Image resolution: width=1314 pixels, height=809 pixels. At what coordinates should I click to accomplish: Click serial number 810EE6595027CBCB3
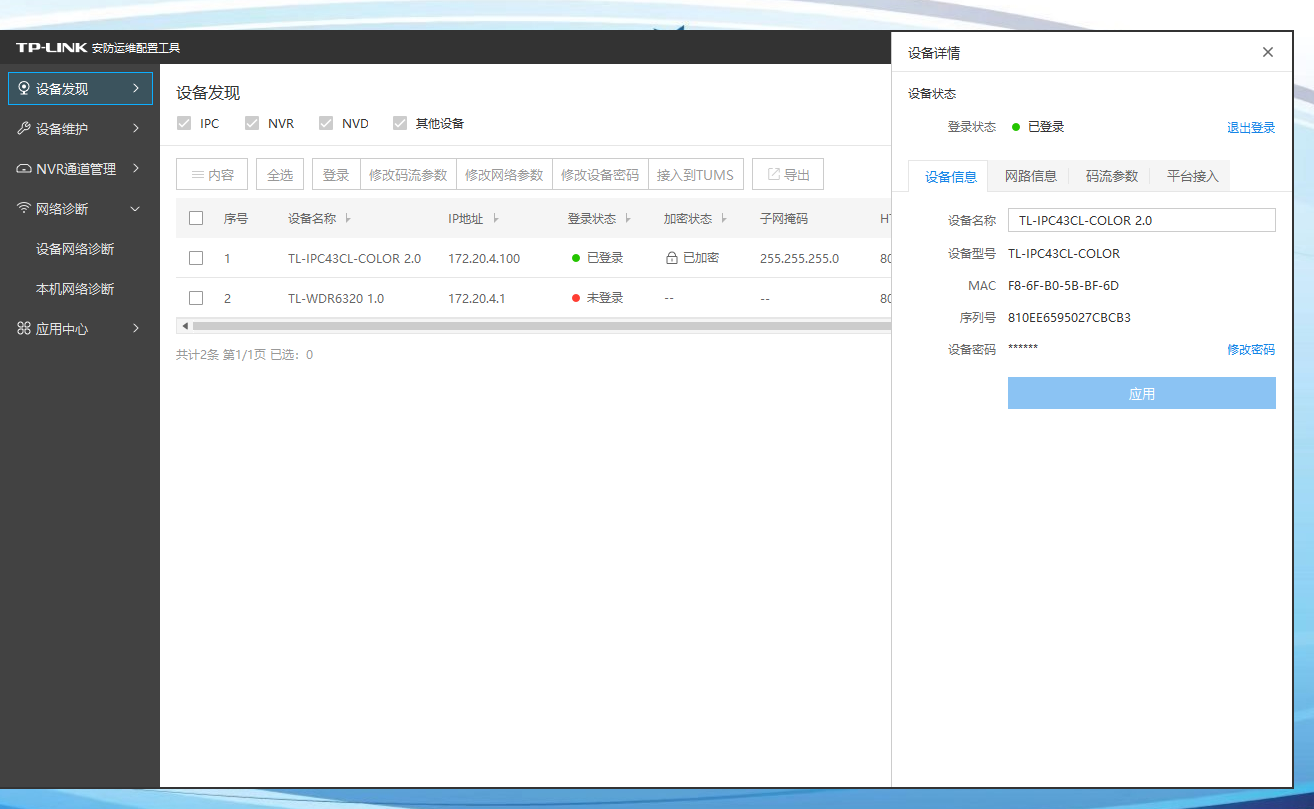tap(1069, 317)
